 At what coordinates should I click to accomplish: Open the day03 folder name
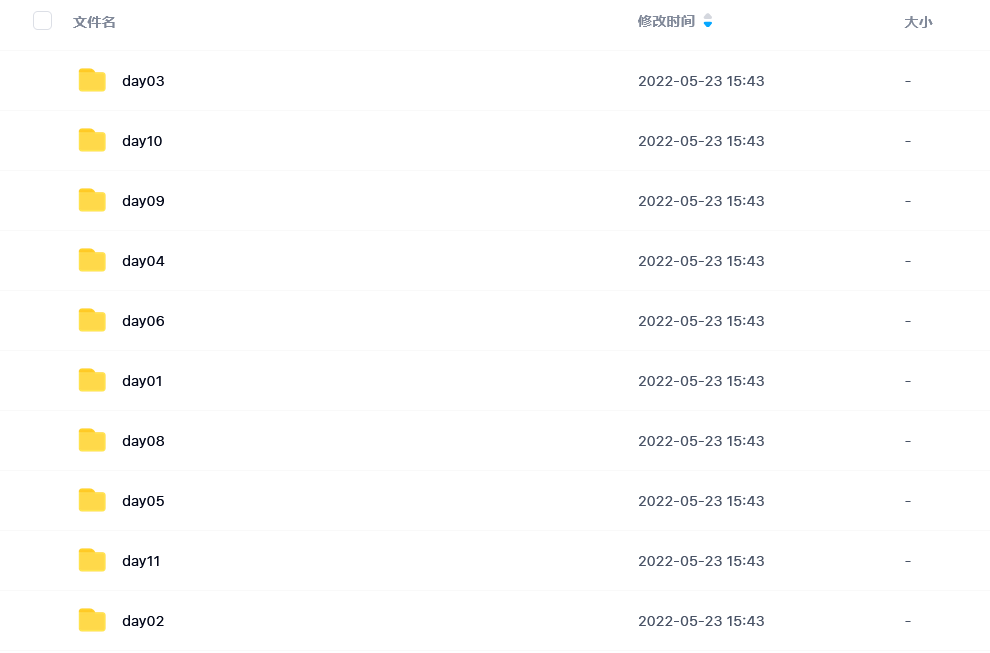(x=143, y=81)
